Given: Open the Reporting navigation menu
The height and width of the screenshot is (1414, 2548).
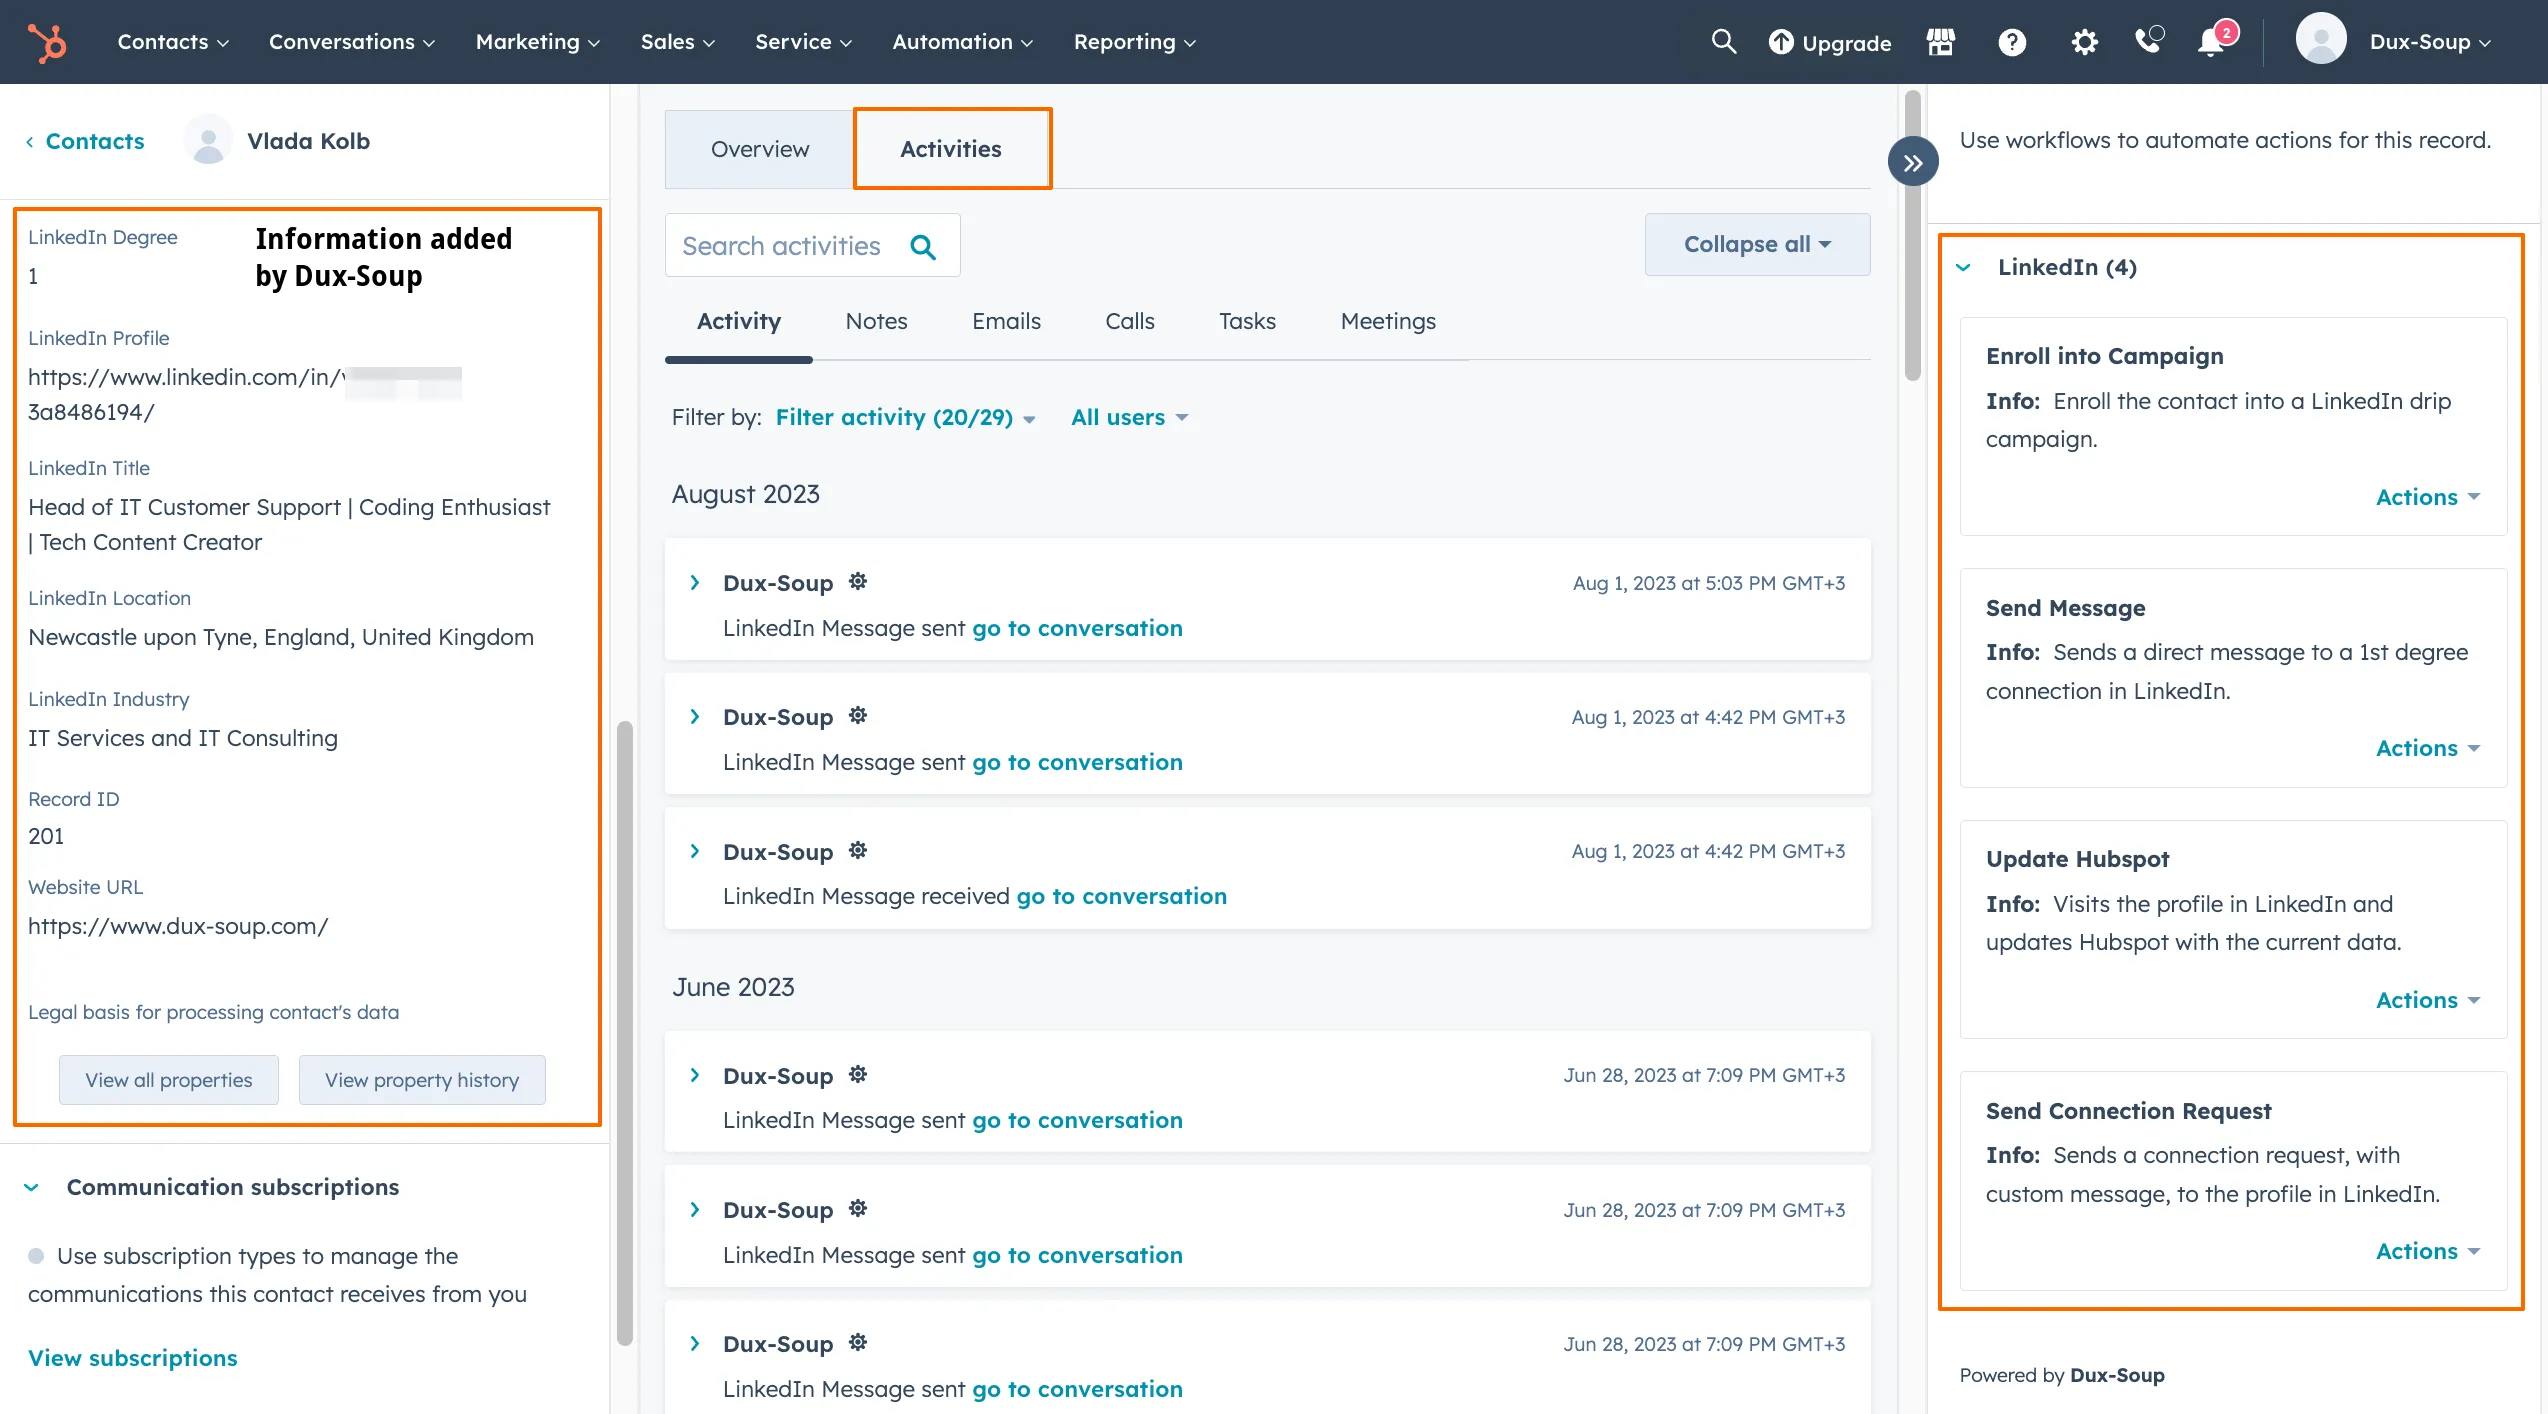Looking at the screenshot, I should click(x=1134, y=42).
